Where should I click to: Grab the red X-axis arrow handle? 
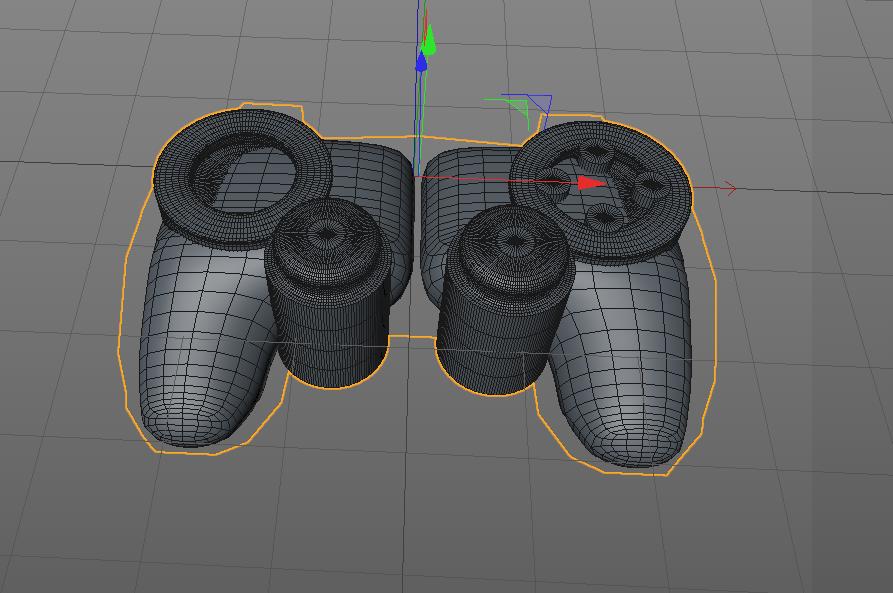(591, 183)
